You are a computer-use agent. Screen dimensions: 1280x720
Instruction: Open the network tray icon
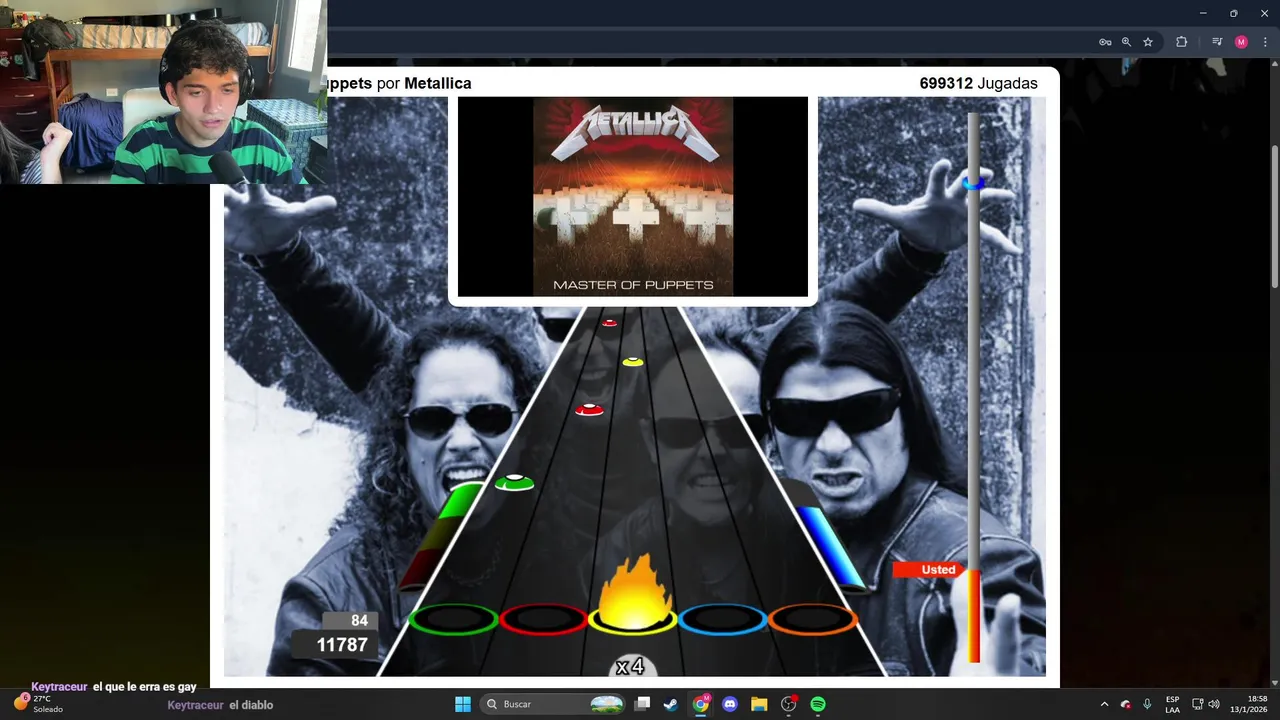[1198, 704]
